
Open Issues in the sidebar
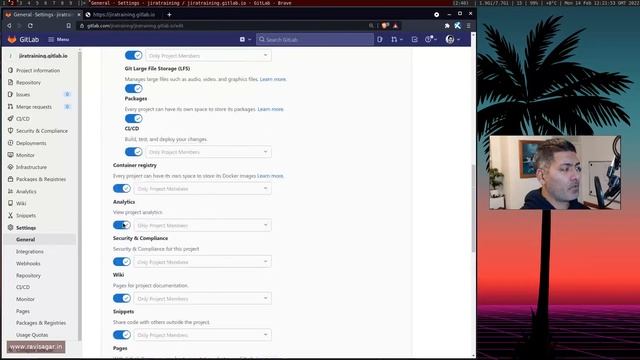tap(23, 95)
